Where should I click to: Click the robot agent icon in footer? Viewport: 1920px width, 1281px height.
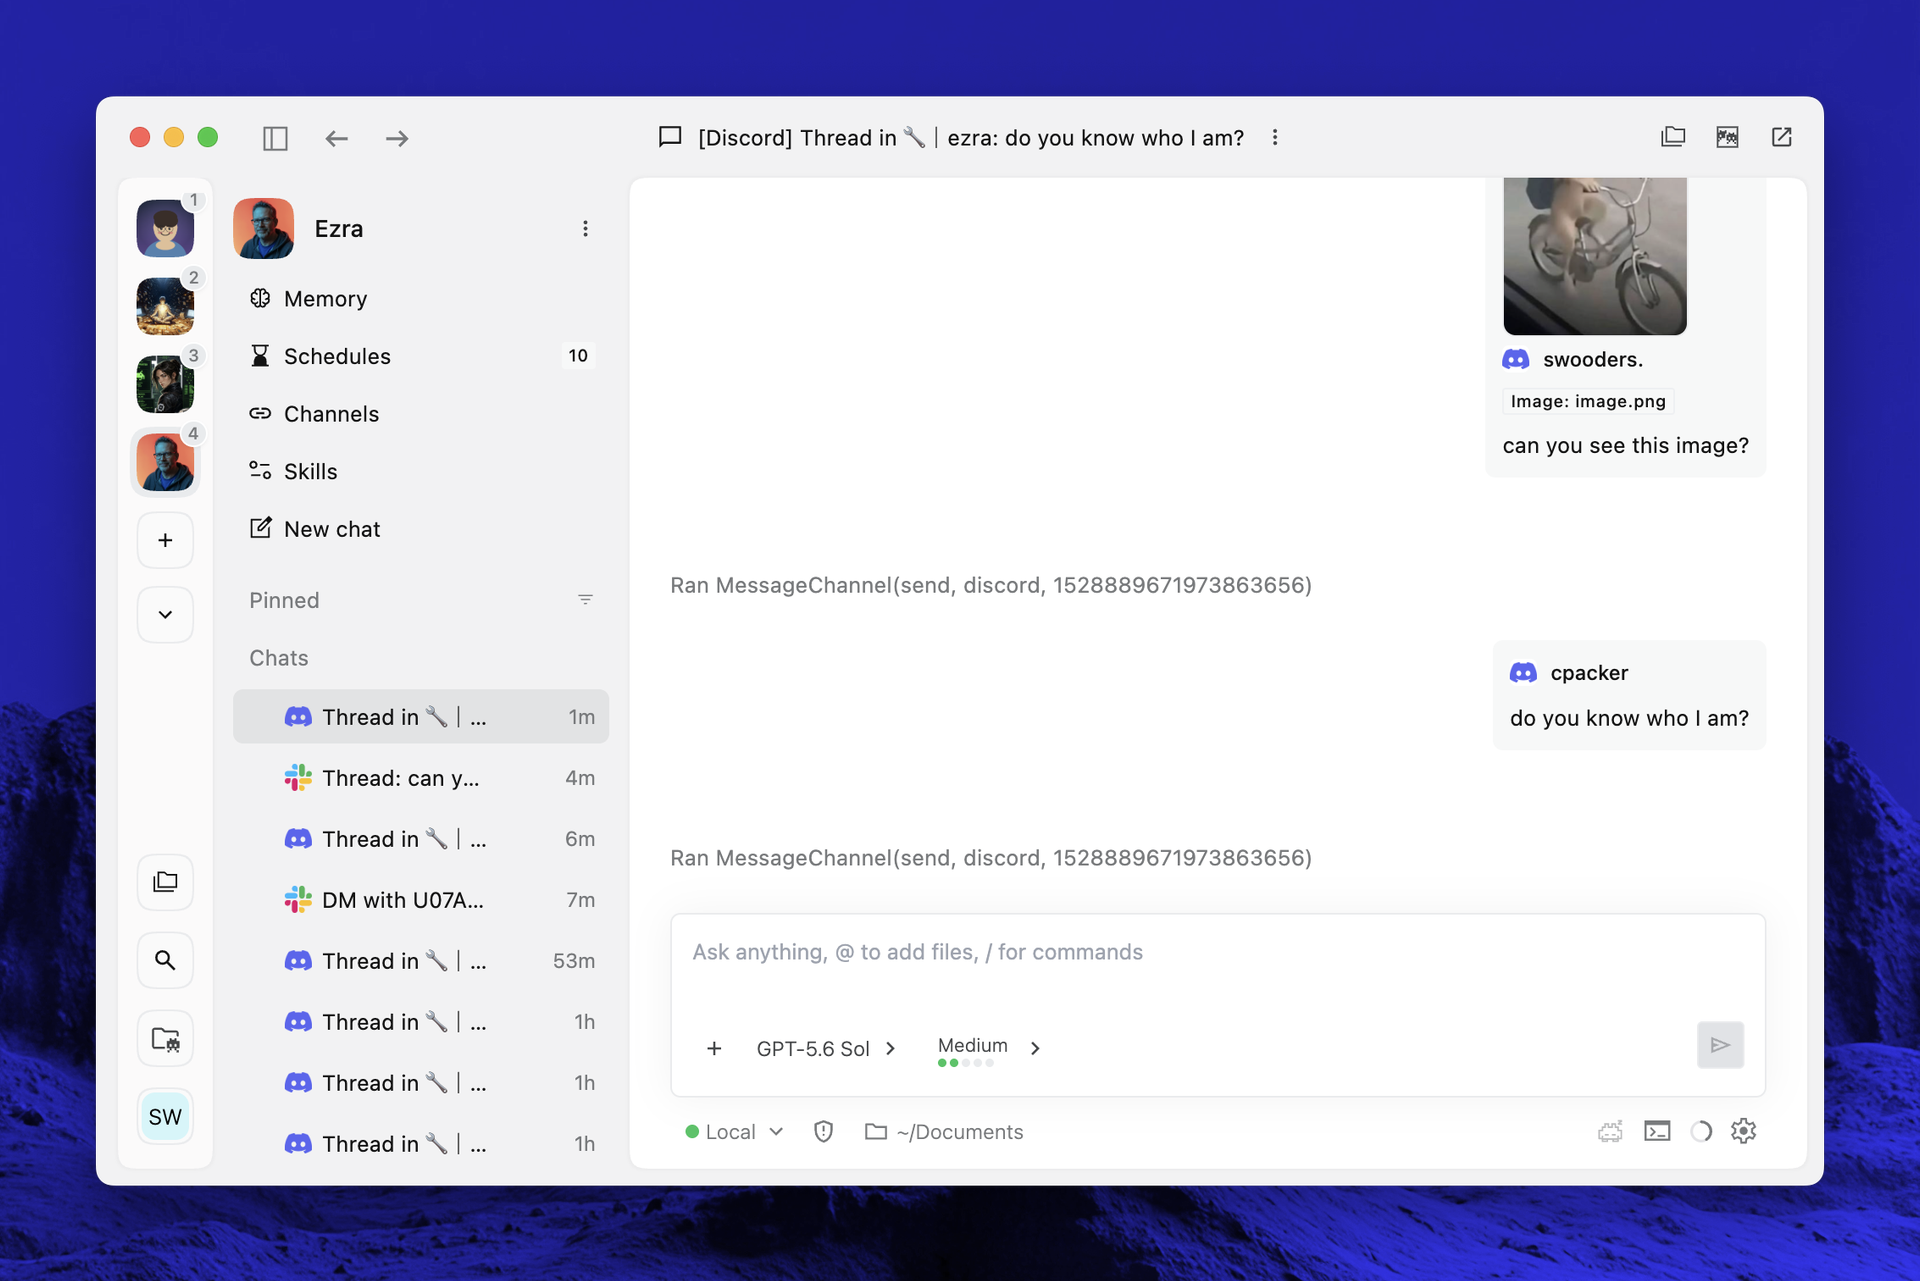pyautogui.click(x=1610, y=1131)
